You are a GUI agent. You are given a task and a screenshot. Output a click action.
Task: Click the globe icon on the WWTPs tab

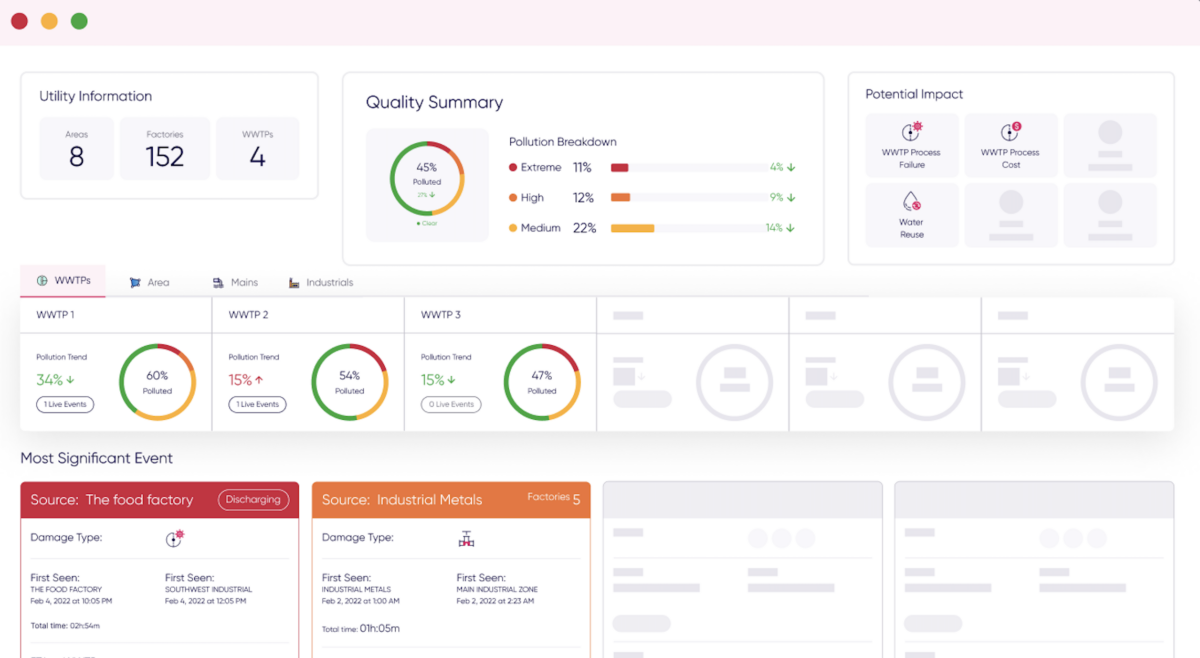[x=42, y=282]
